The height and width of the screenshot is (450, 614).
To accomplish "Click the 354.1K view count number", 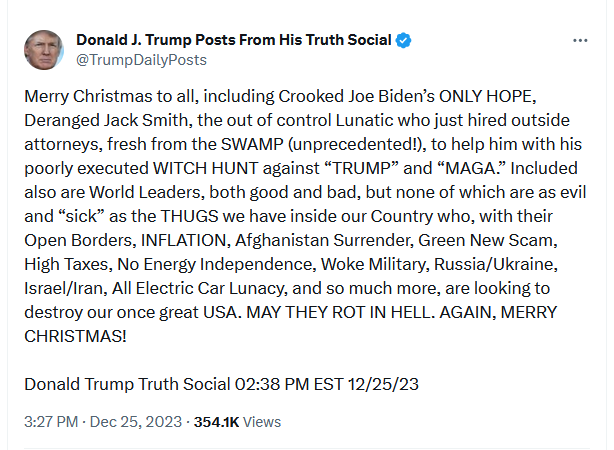I will tap(217, 422).
